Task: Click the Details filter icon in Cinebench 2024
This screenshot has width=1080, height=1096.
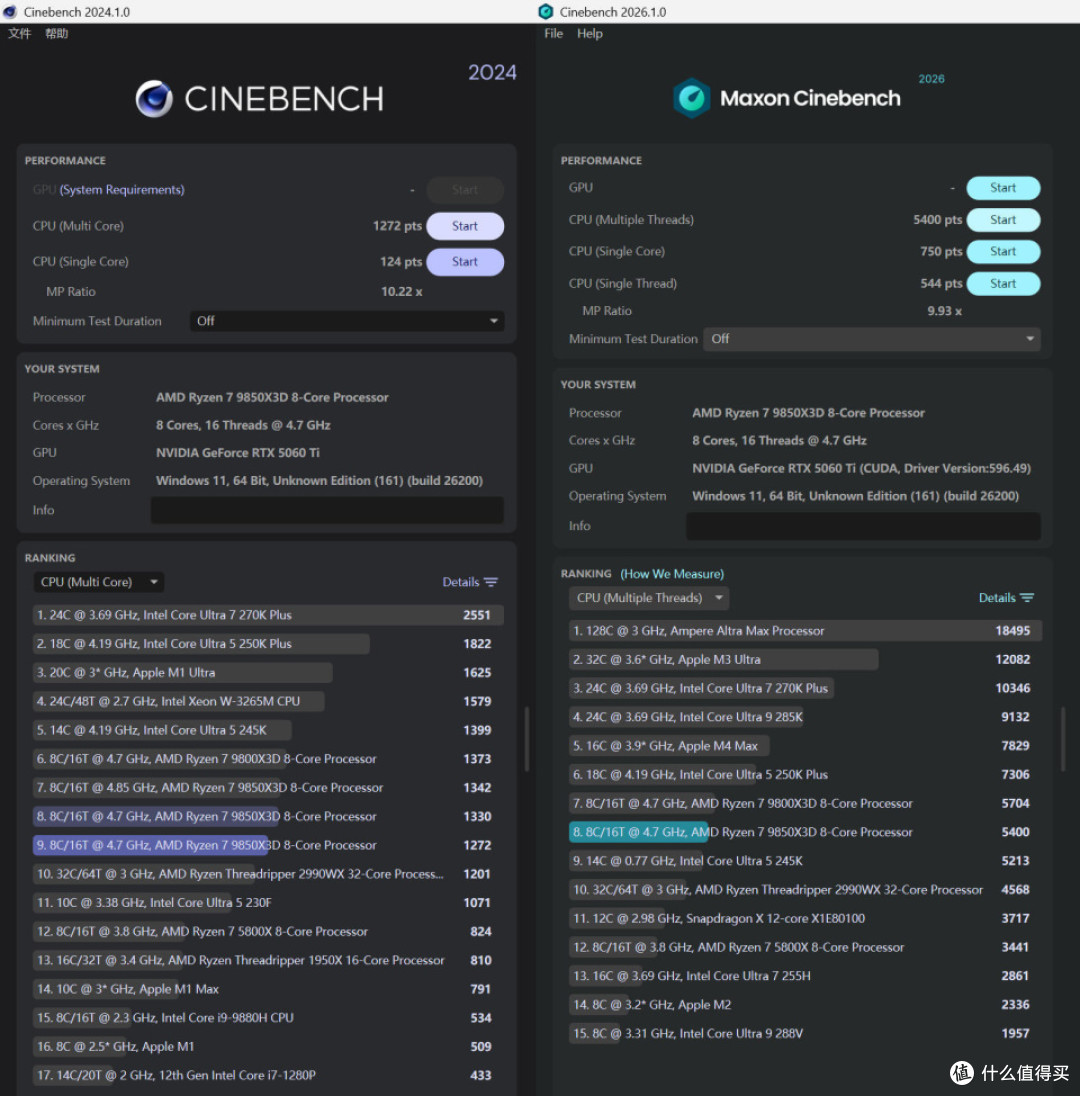Action: tap(491, 582)
